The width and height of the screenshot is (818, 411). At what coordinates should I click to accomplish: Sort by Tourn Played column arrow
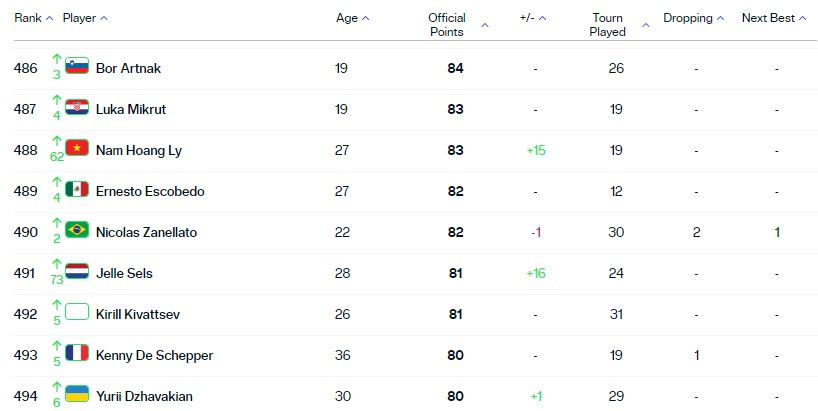tap(645, 25)
